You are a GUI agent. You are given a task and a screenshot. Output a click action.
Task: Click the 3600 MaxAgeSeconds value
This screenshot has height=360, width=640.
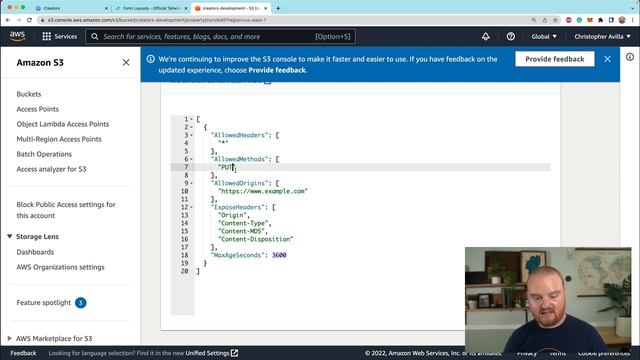(x=279, y=255)
